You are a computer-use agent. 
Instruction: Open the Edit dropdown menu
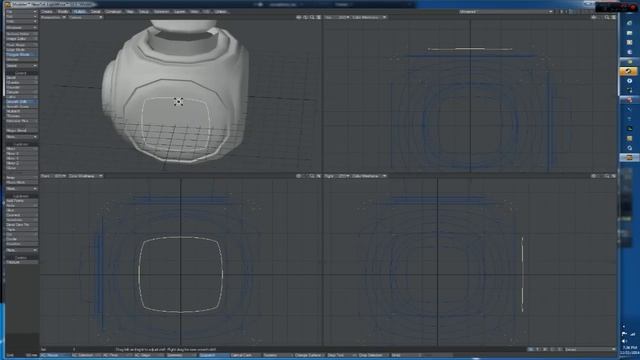pyautogui.click(x=22, y=17)
